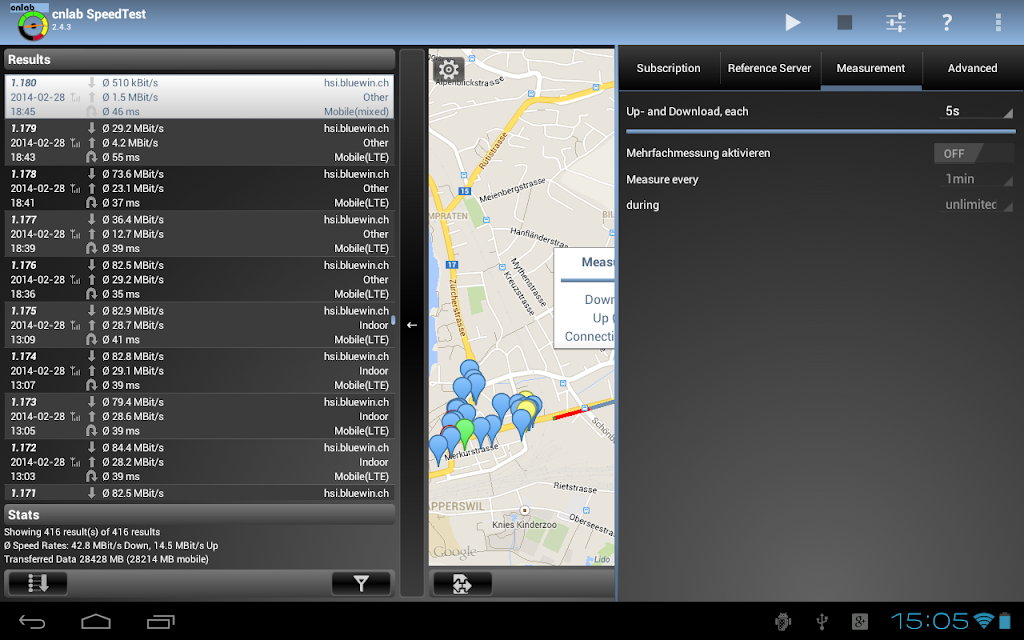Tap the green map pin marker

(x=464, y=434)
